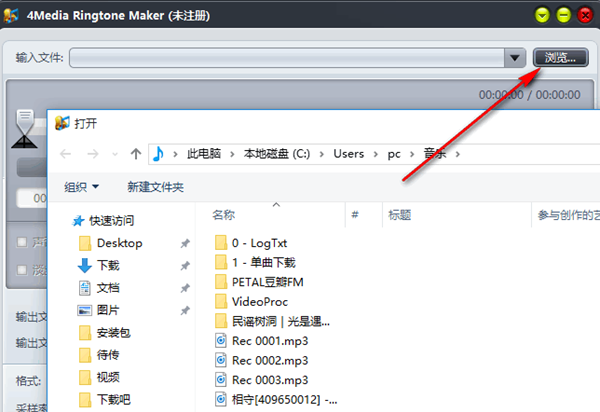Viewport: 600px width, 412px height.
Task: Open the recent locations chevron
Action: [115, 155]
